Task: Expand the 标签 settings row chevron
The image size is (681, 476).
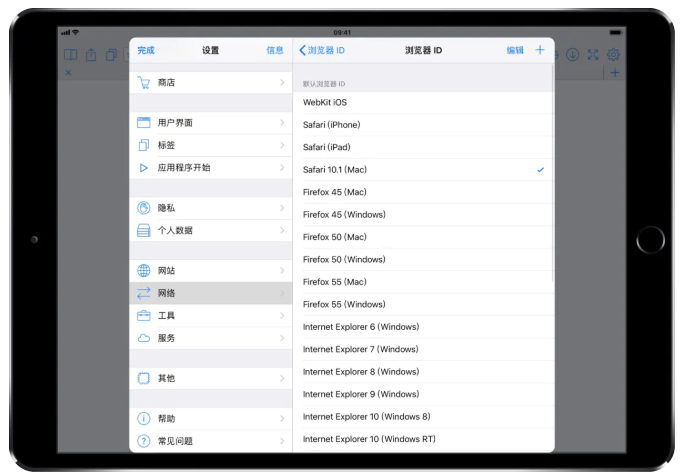Action: [x=282, y=145]
